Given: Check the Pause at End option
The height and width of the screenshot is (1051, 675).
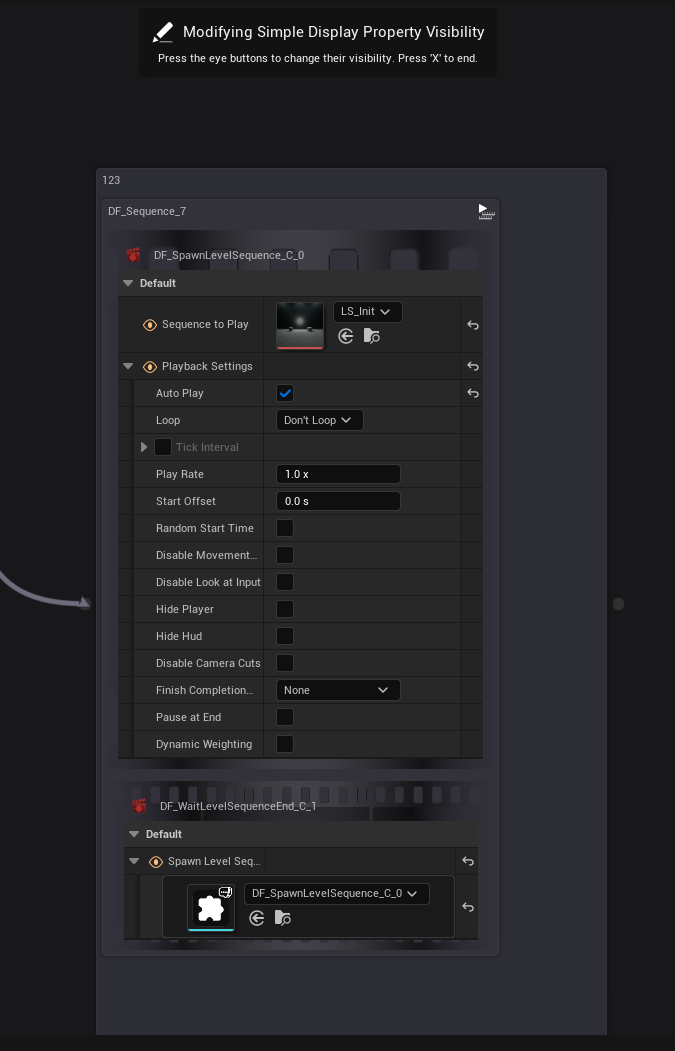Looking at the screenshot, I should pyautogui.click(x=285, y=717).
